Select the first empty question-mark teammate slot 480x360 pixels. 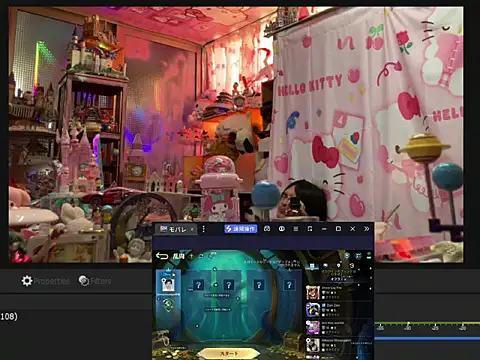click(199, 285)
